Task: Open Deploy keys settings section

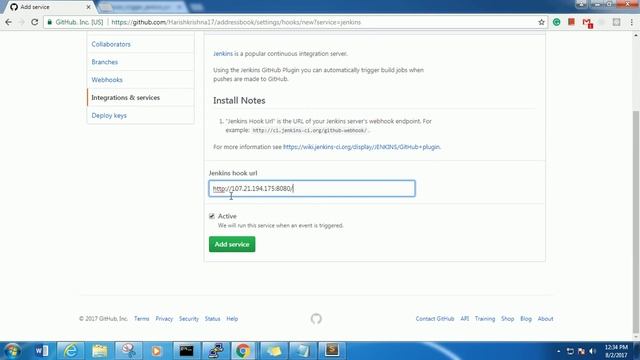Action: 109,116
